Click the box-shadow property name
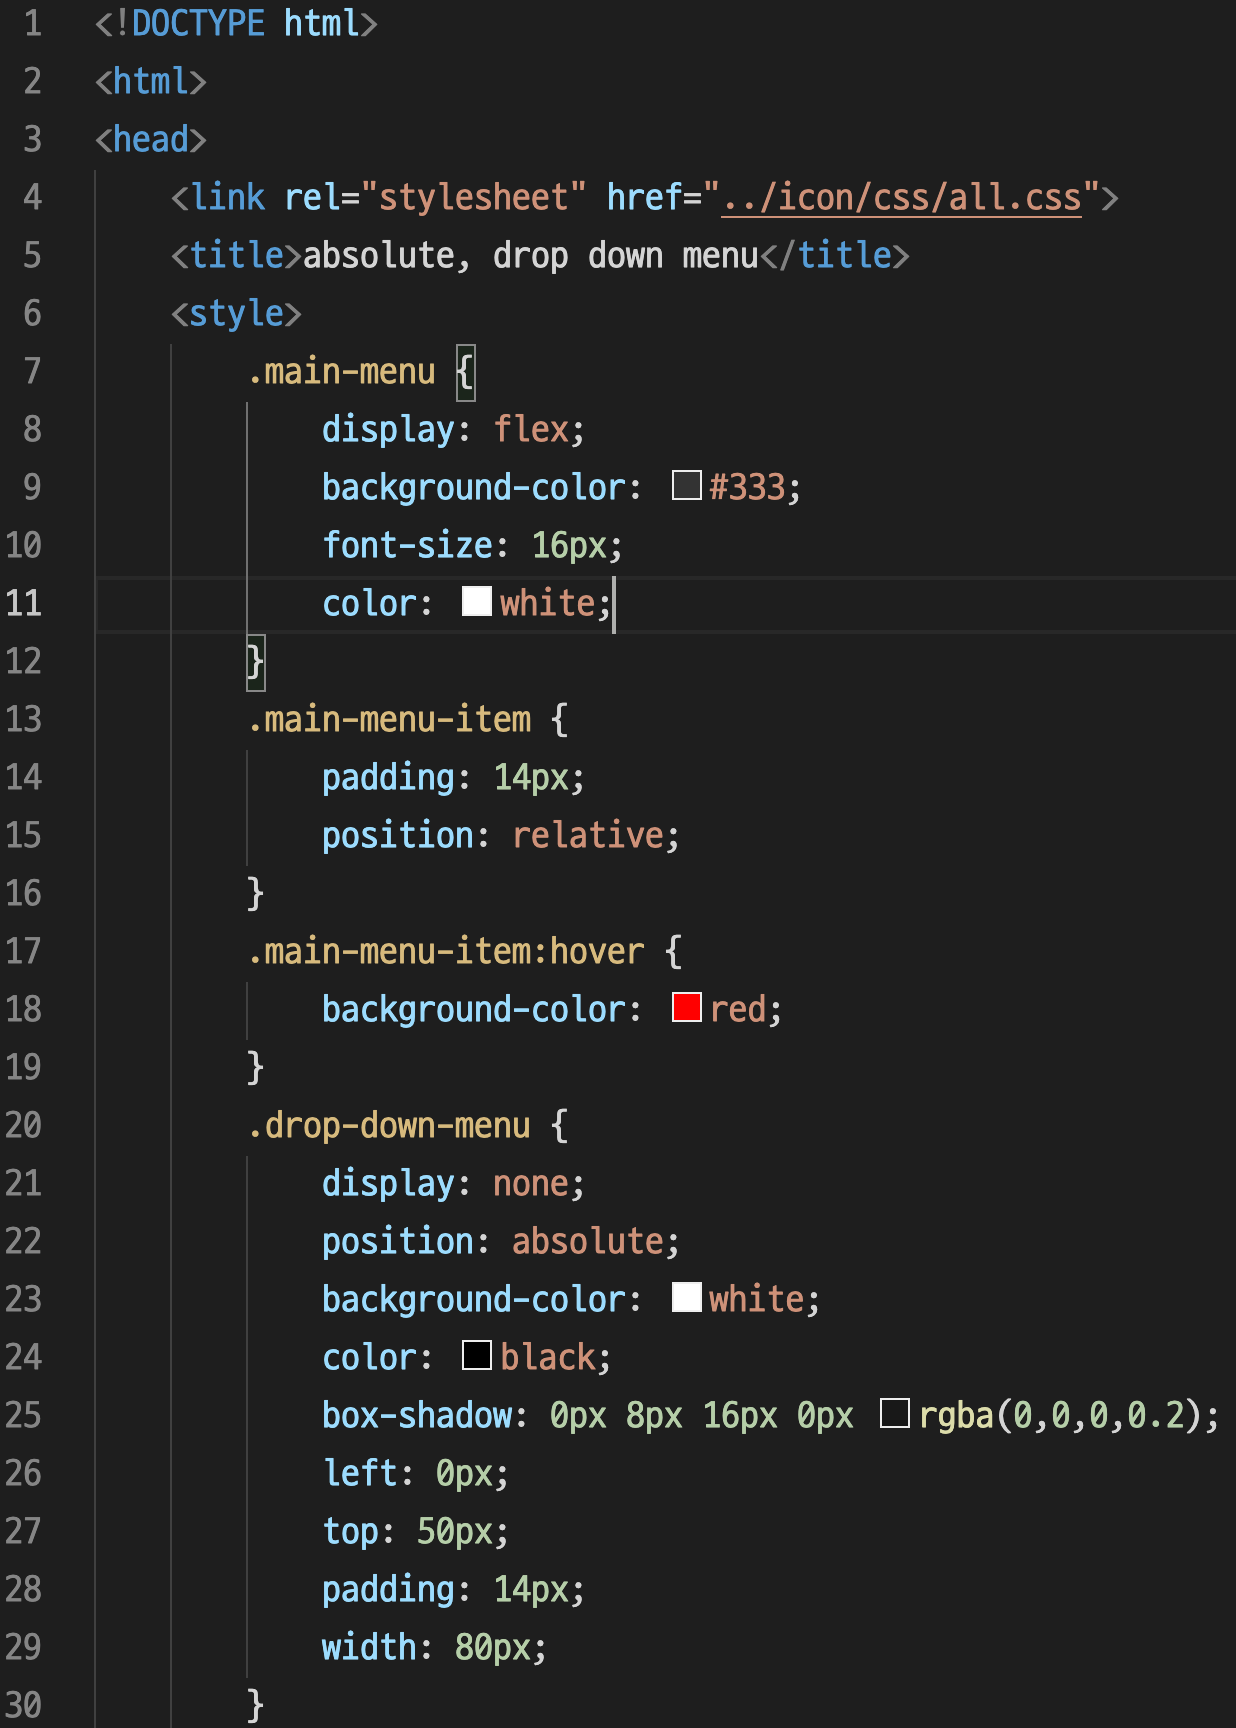The width and height of the screenshot is (1236, 1728). pyautogui.click(x=418, y=1415)
